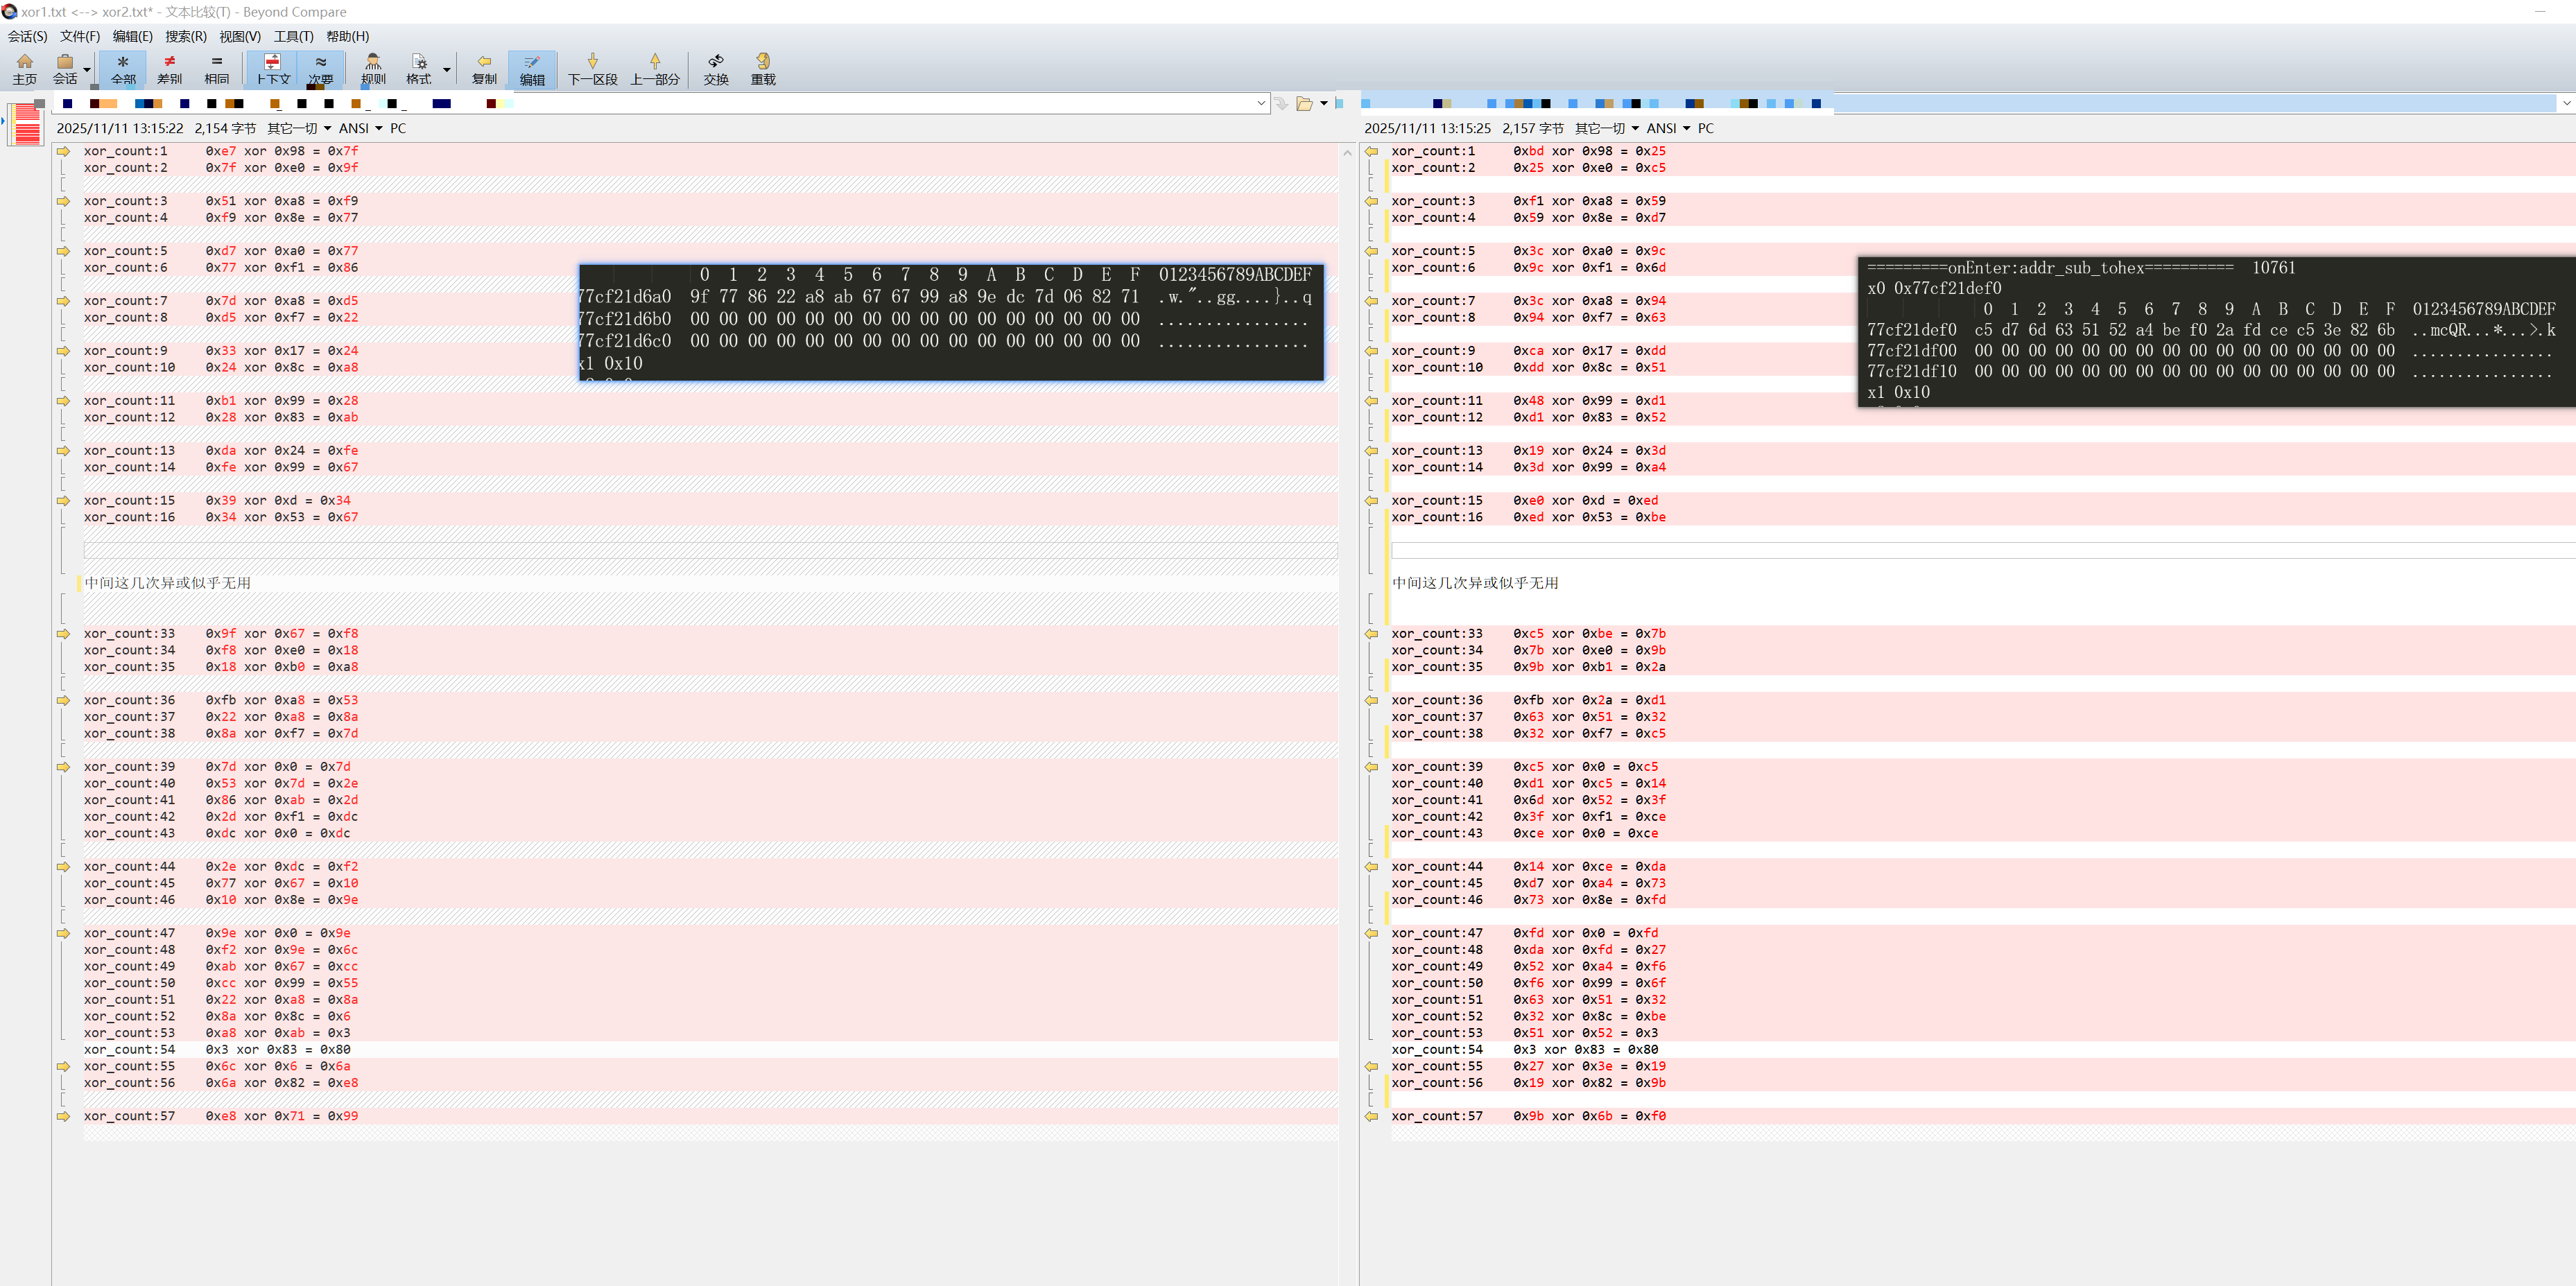Viewport: 2576px width, 1286px height.
Task: Go to 上一部分 (Previous section) arrow
Action: pos(654,69)
